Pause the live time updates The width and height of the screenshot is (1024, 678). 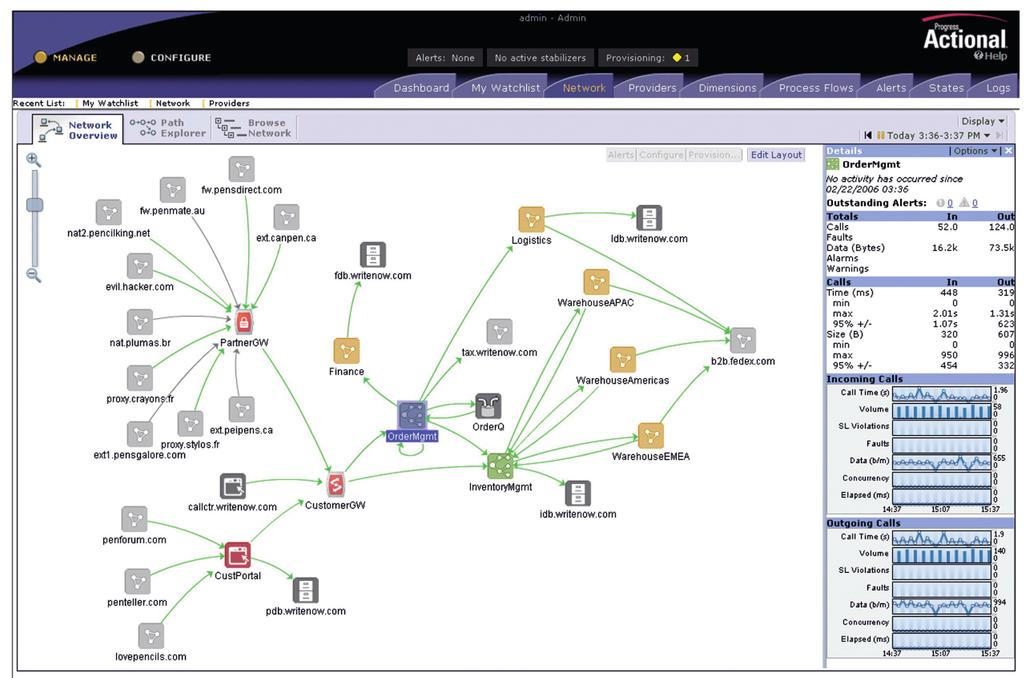click(880, 135)
